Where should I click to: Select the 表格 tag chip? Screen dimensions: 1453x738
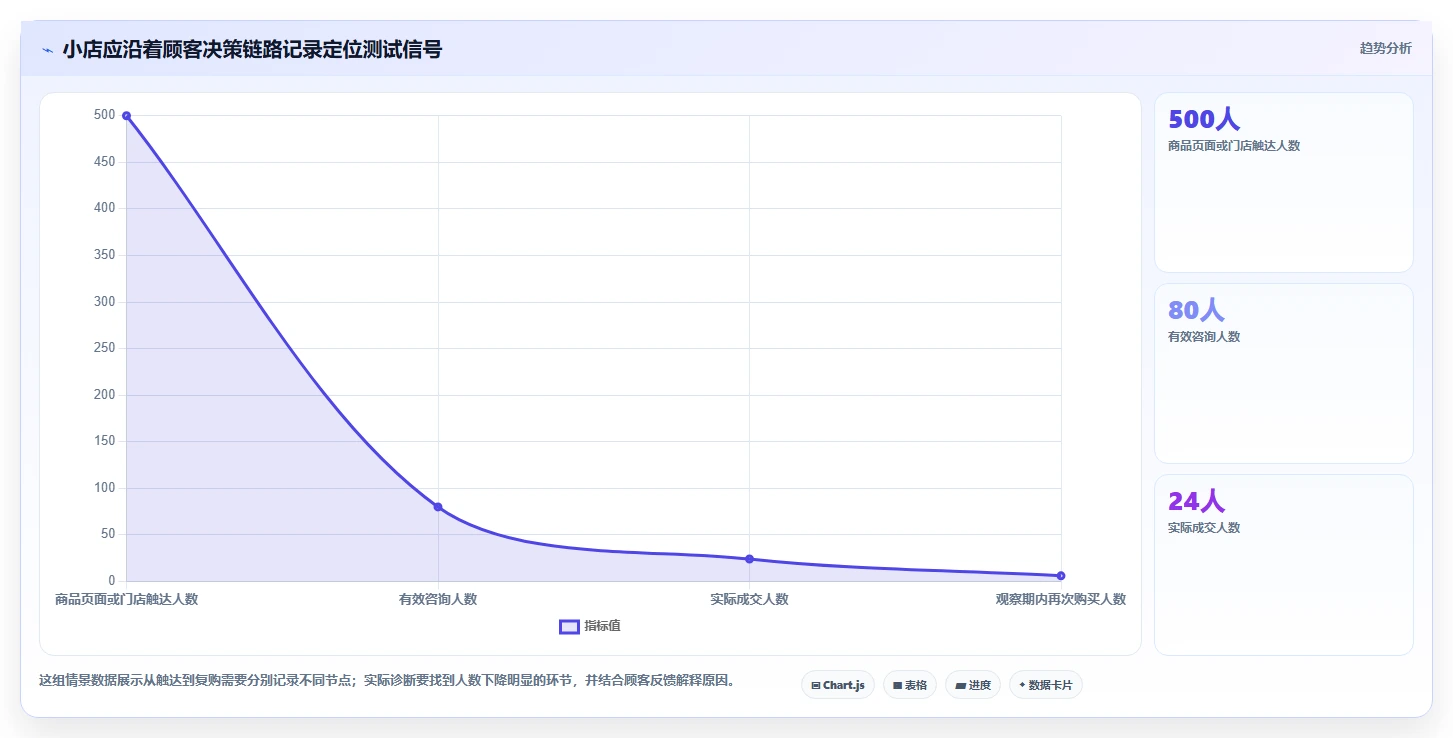(910, 685)
